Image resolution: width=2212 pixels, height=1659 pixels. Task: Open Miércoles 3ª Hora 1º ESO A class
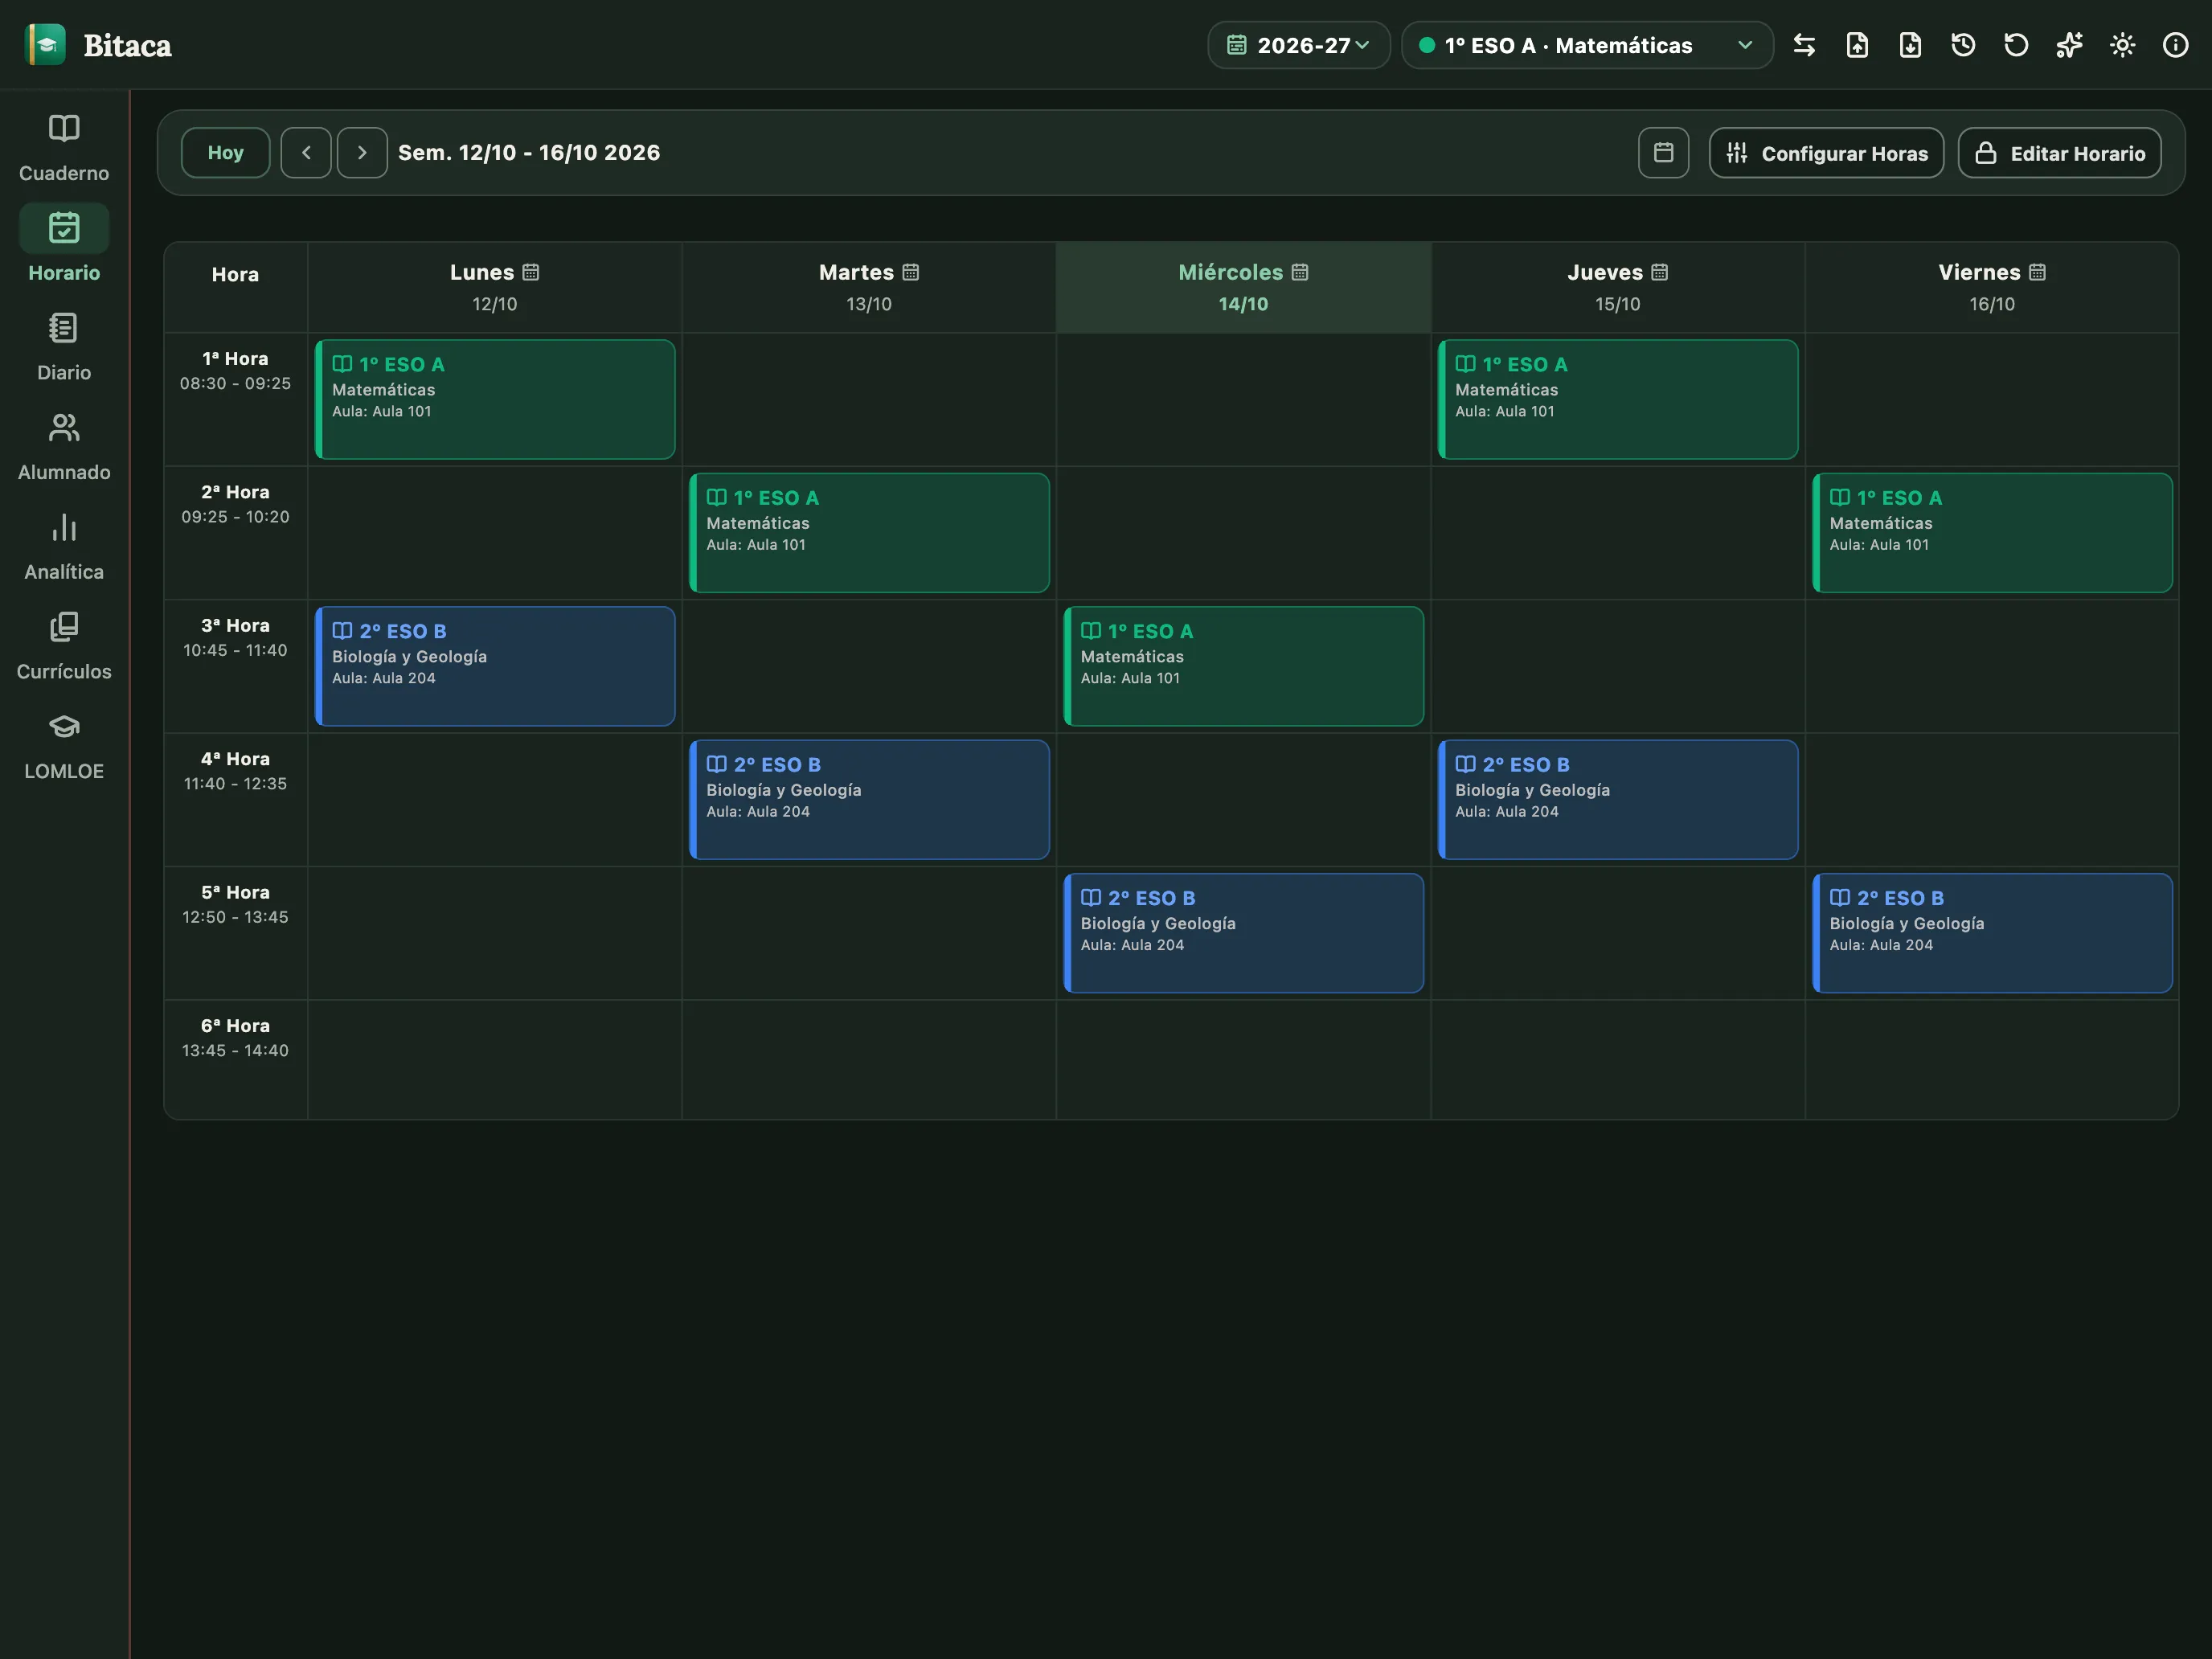point(1243,666)
